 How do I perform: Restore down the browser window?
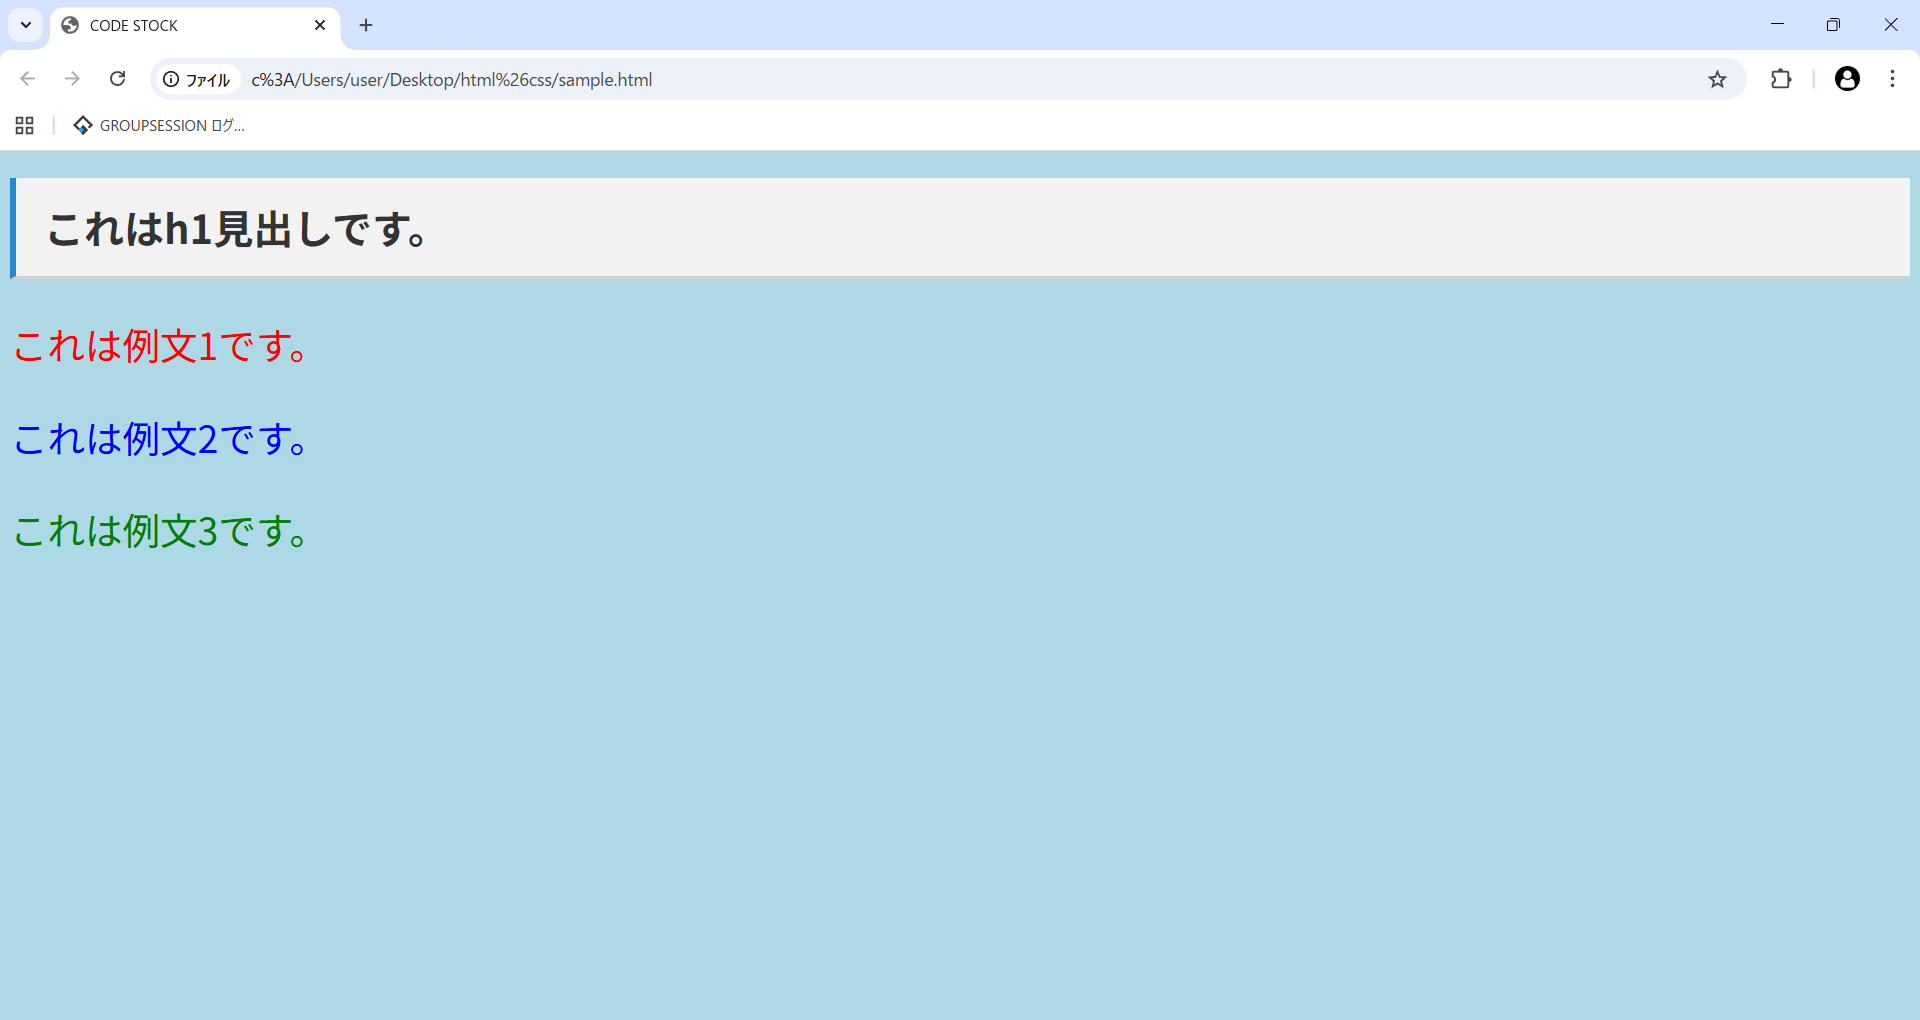pyautogui.click(x=1833, y=25)
